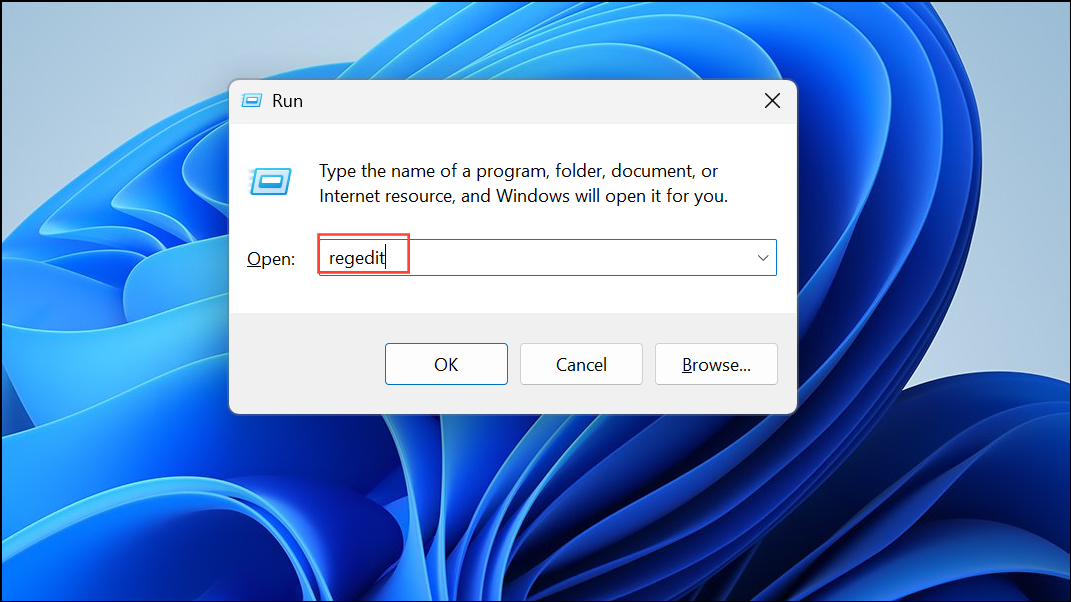The height and width of the screenshot is (602, 1071).
Task: Close the Run dialog with the X
Action: pos(772,101)
